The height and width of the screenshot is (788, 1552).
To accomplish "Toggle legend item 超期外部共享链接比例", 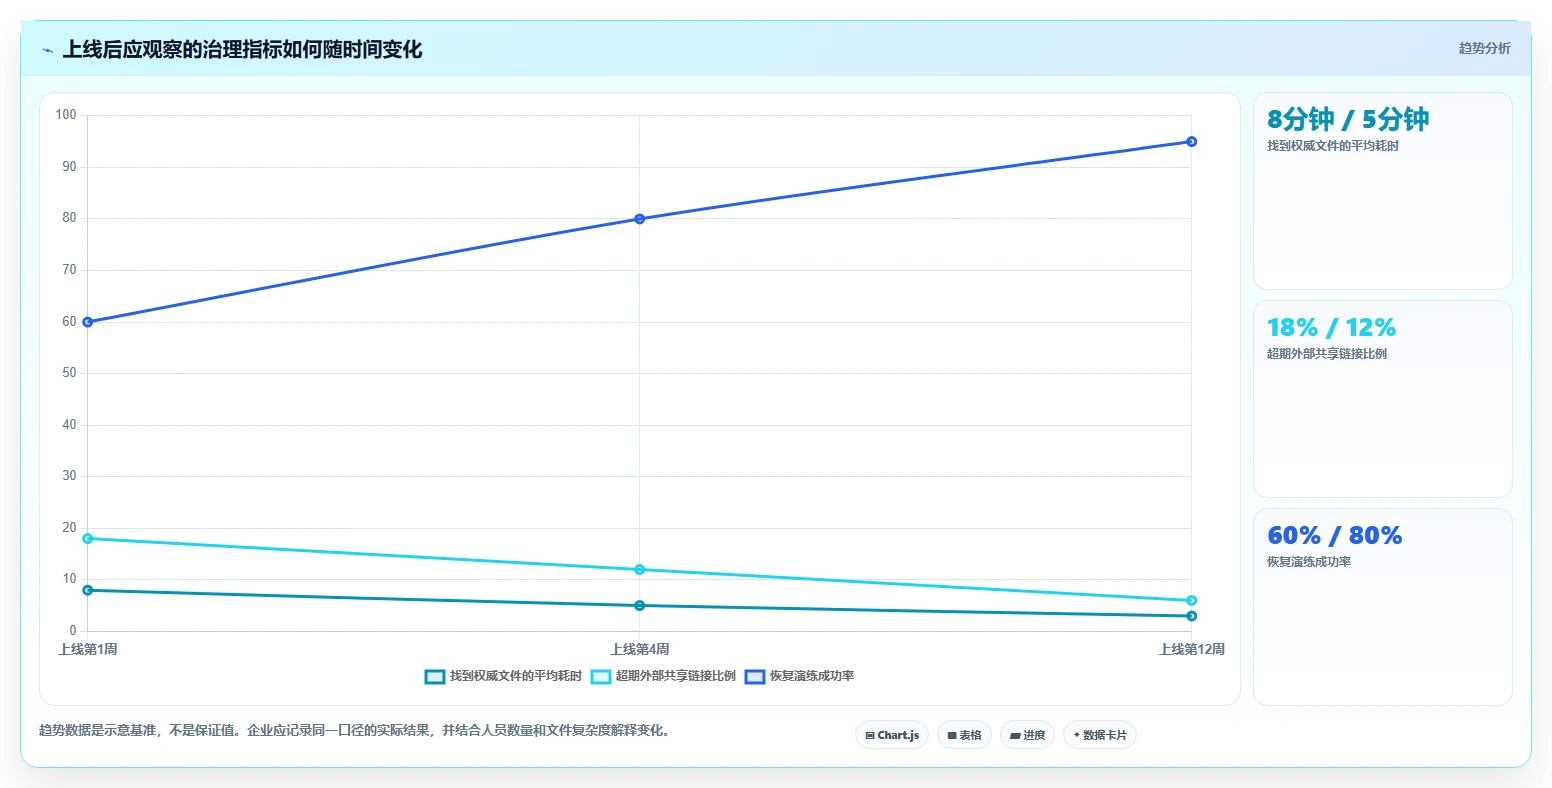I will click(x=664, y=676).
